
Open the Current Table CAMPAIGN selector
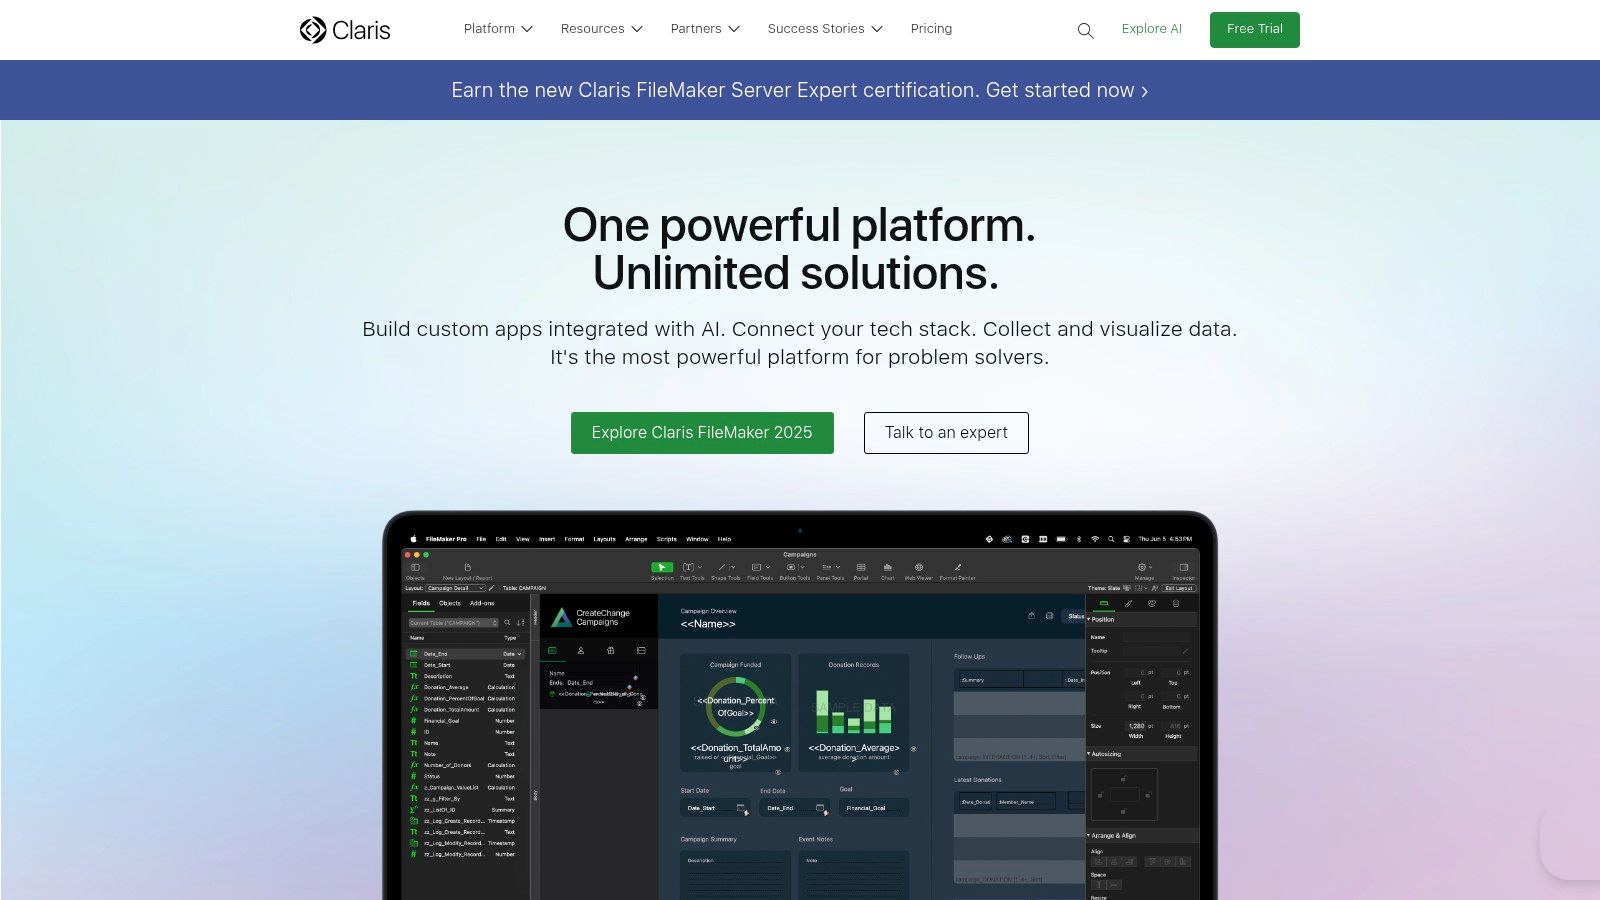point(453,623)
